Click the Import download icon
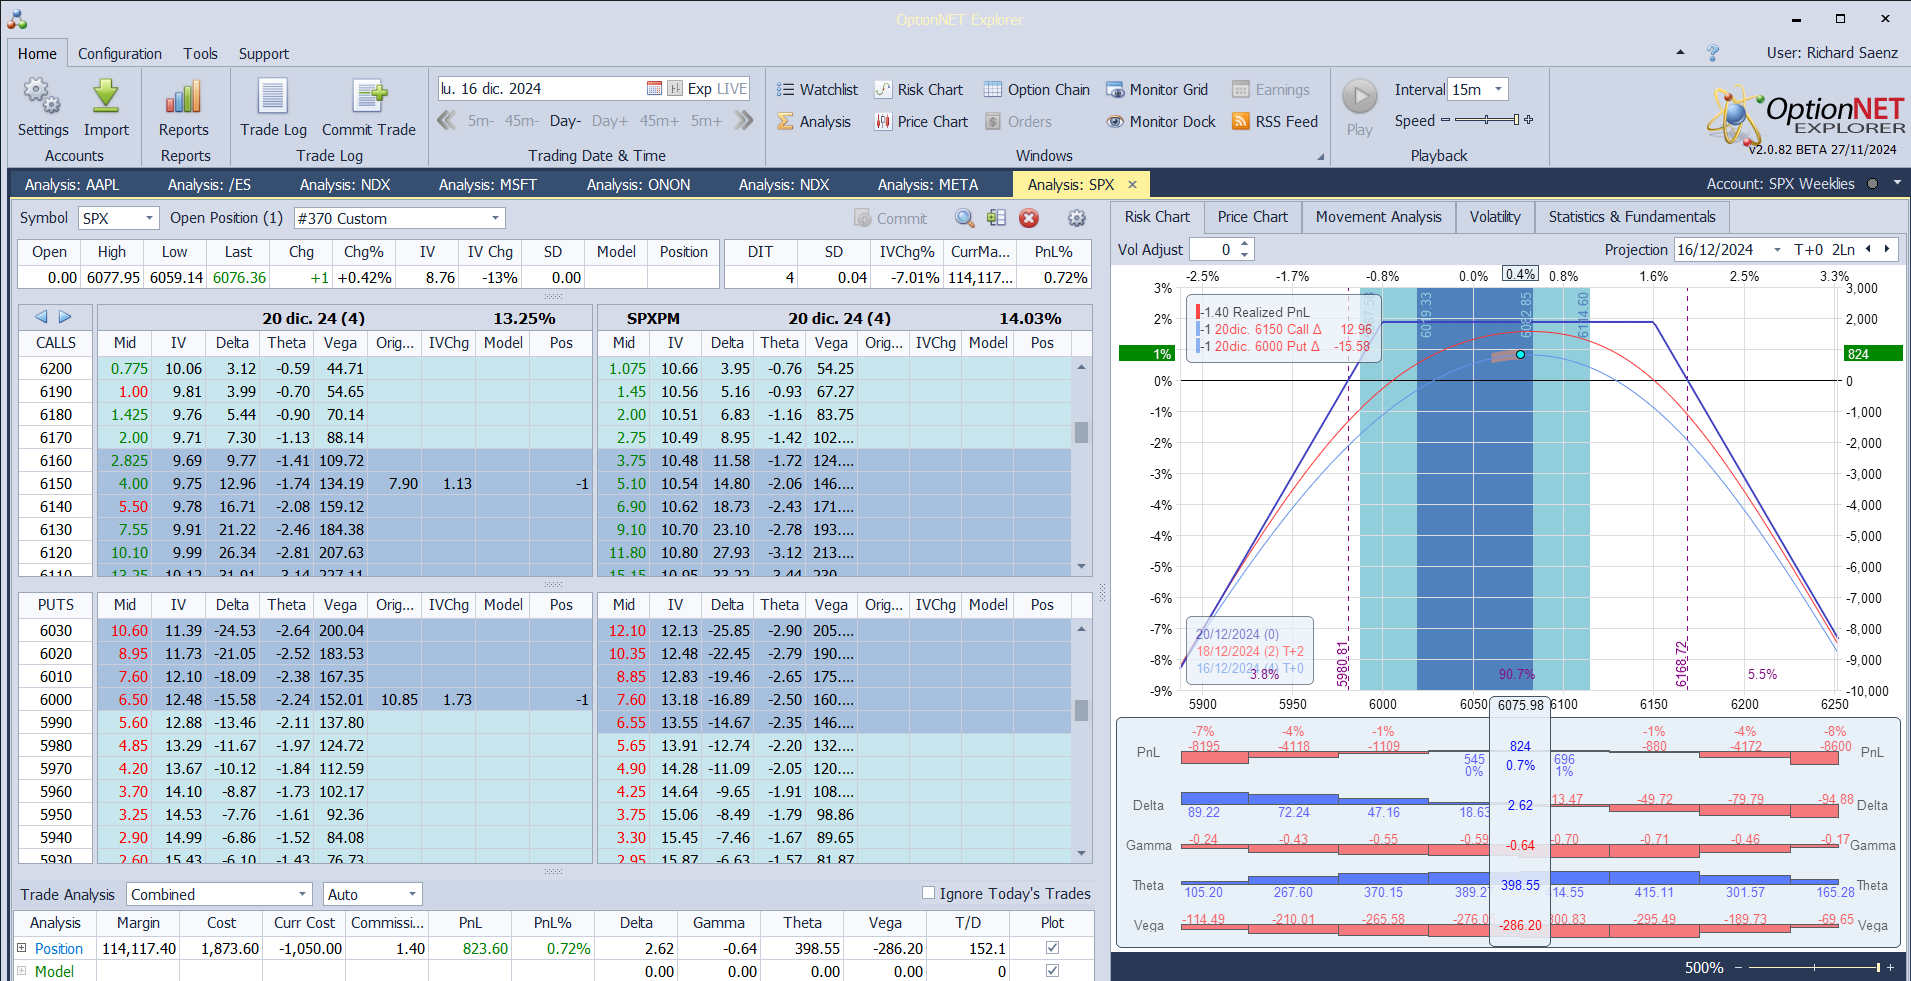 (x=106, y=97)
